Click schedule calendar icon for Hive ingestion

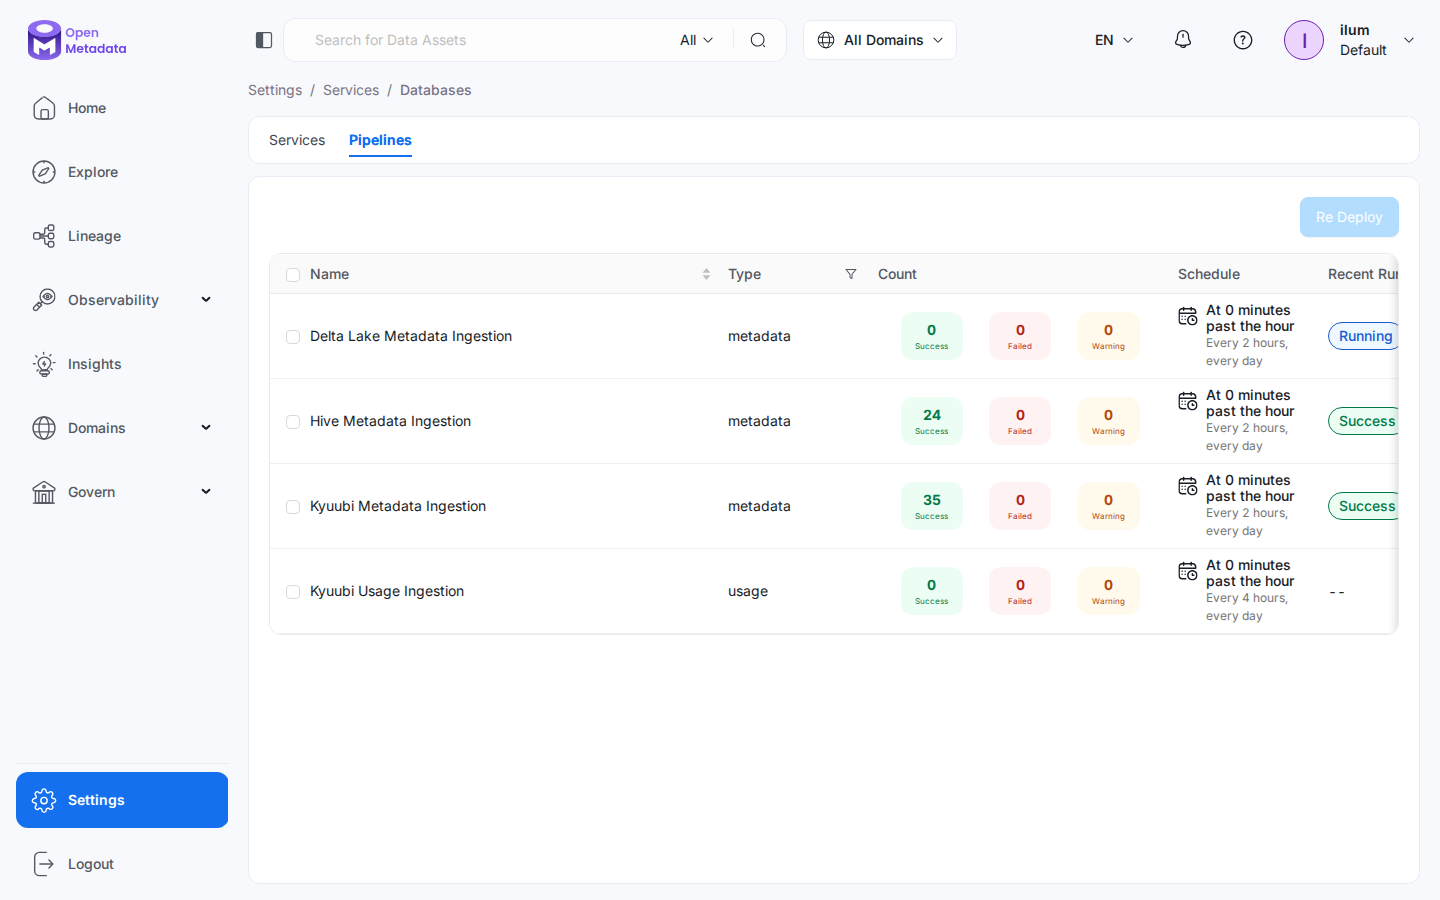[x=1188, y=401]
